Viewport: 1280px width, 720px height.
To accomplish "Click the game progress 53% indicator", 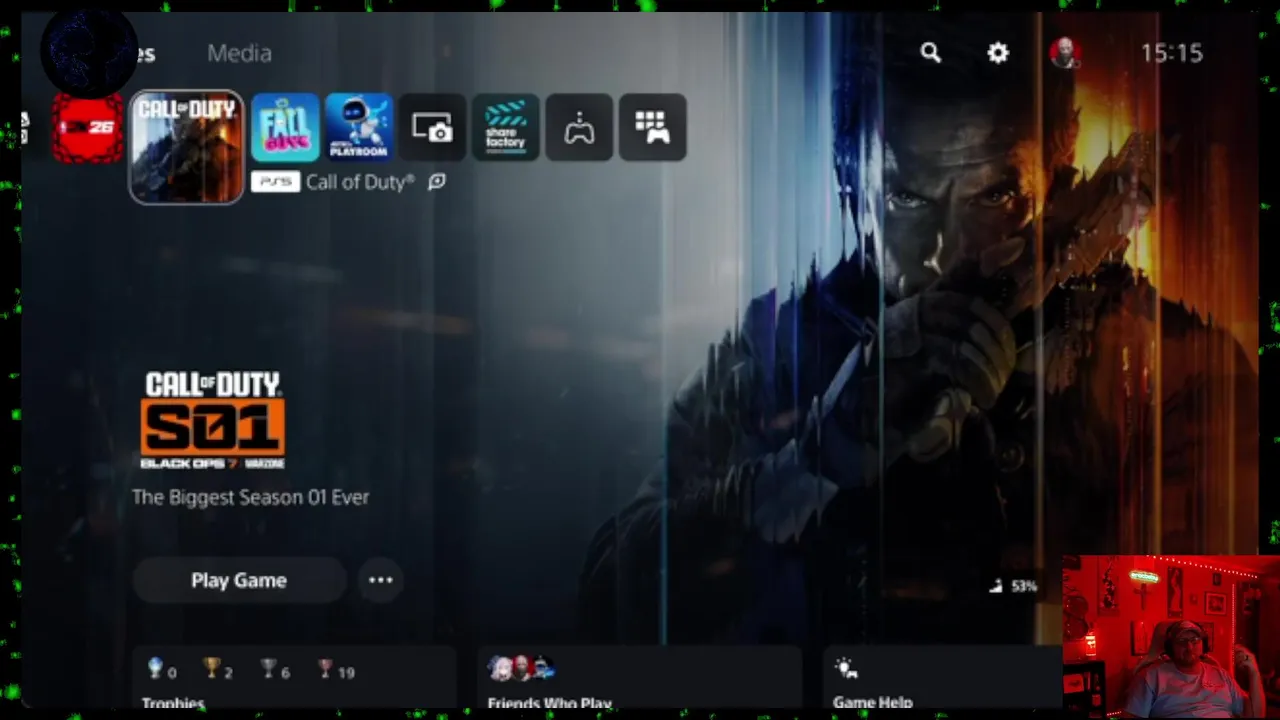I will coord(1013,586).
